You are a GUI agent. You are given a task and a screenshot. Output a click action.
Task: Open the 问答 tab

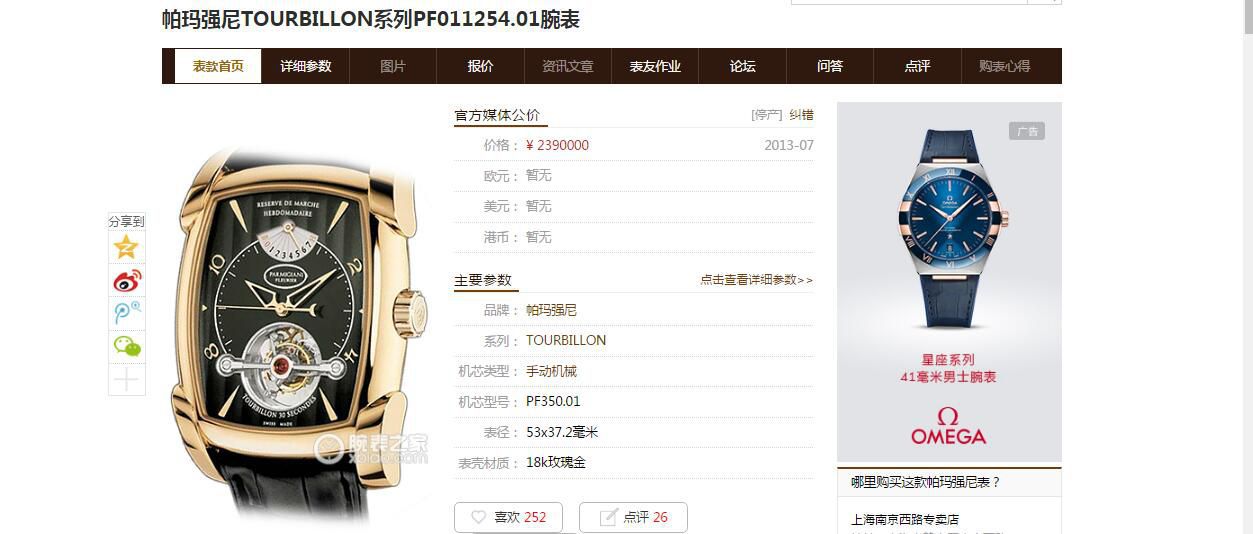pos(830,66)
